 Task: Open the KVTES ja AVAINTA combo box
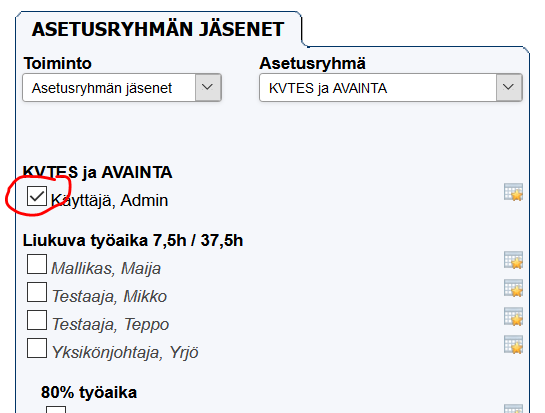(391, 87)
